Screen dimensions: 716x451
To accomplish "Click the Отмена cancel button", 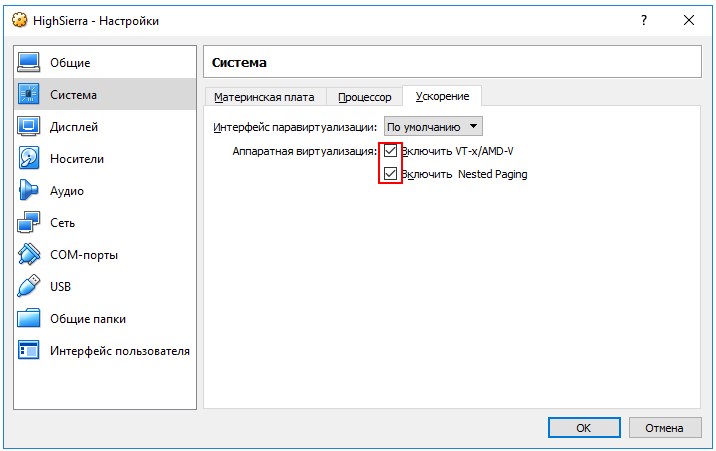I will click(x=664, y=427).
